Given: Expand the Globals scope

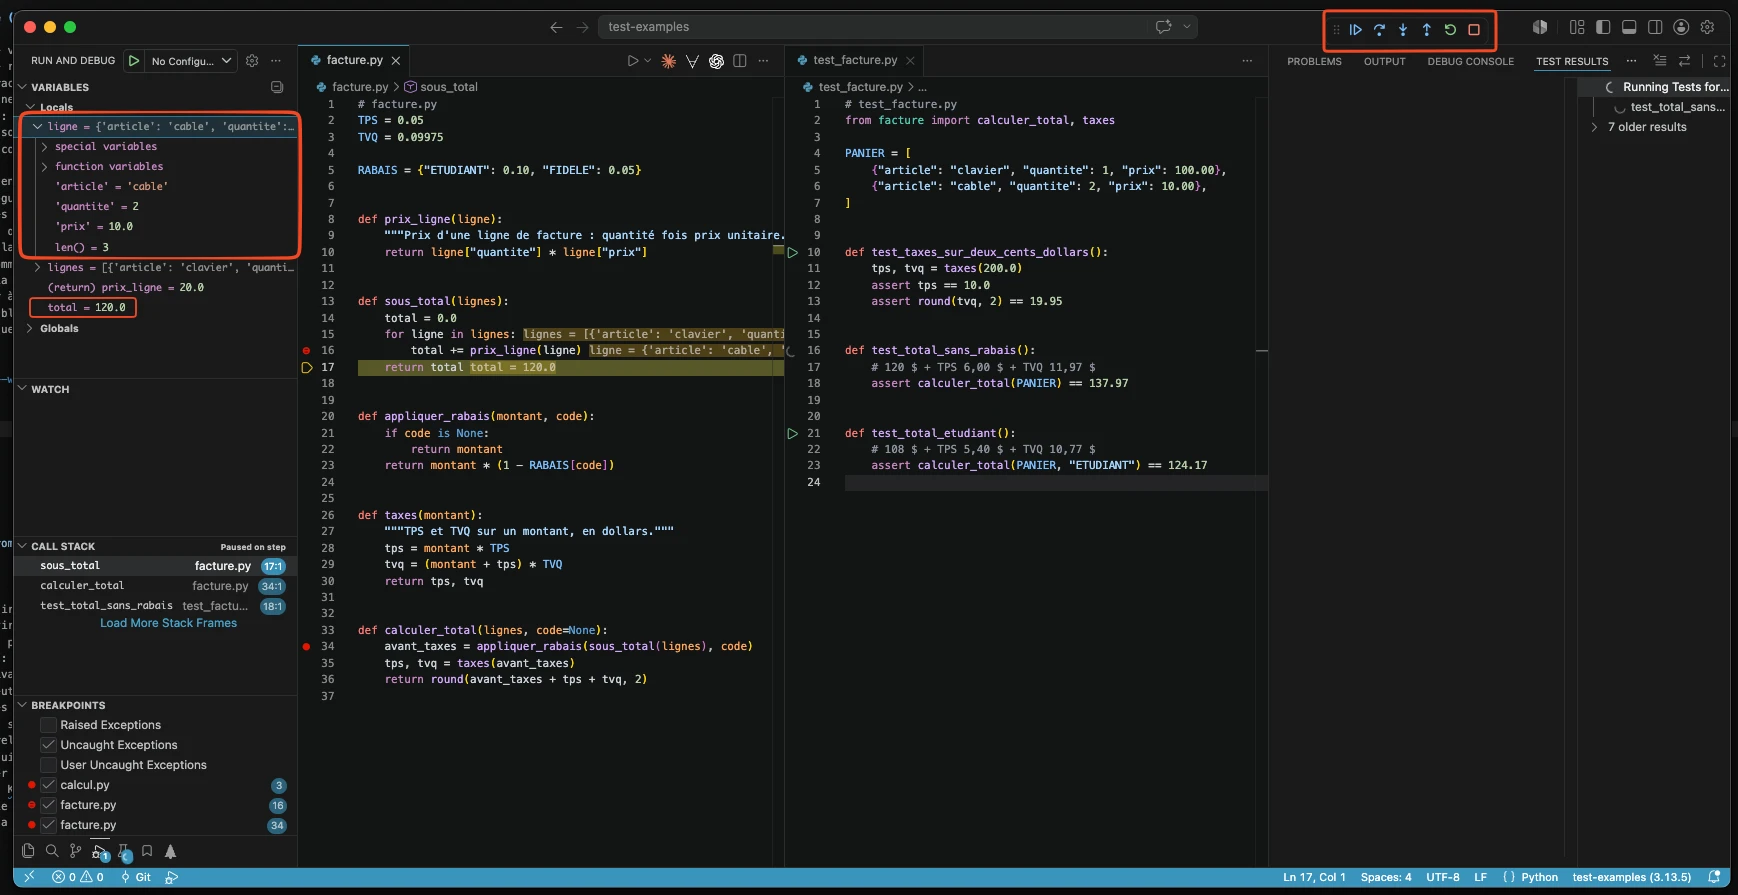Looking at the screenshot, I should point(30,328).
